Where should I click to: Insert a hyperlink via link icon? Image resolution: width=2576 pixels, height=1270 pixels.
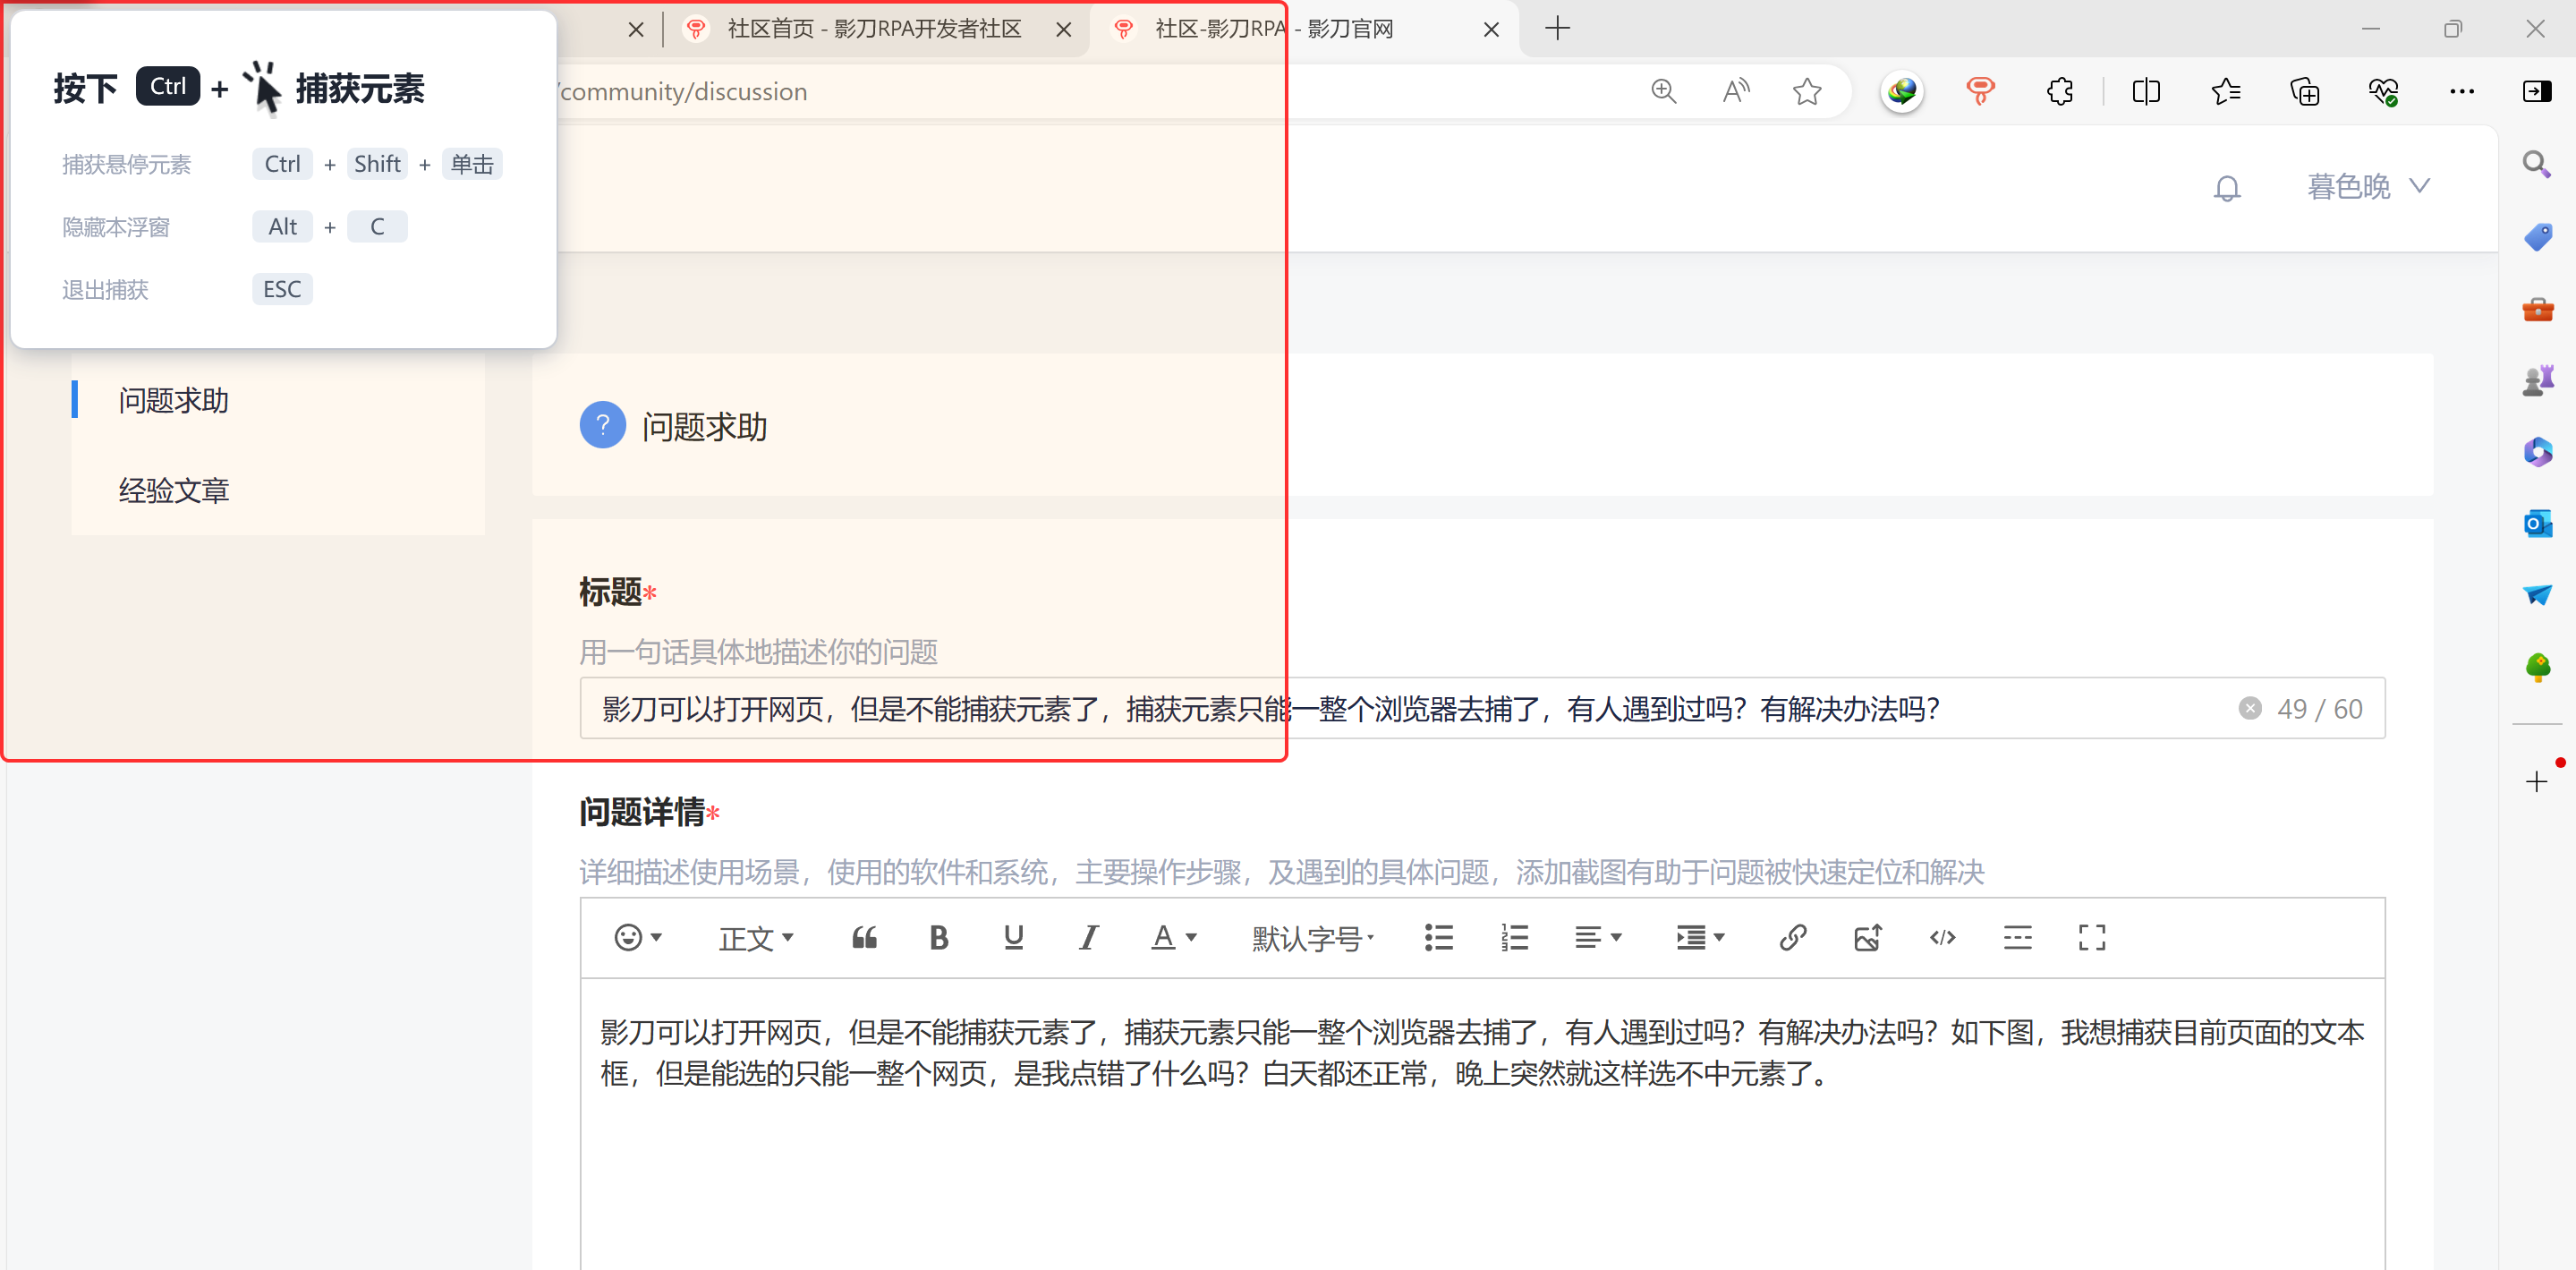coord(1792,937)
